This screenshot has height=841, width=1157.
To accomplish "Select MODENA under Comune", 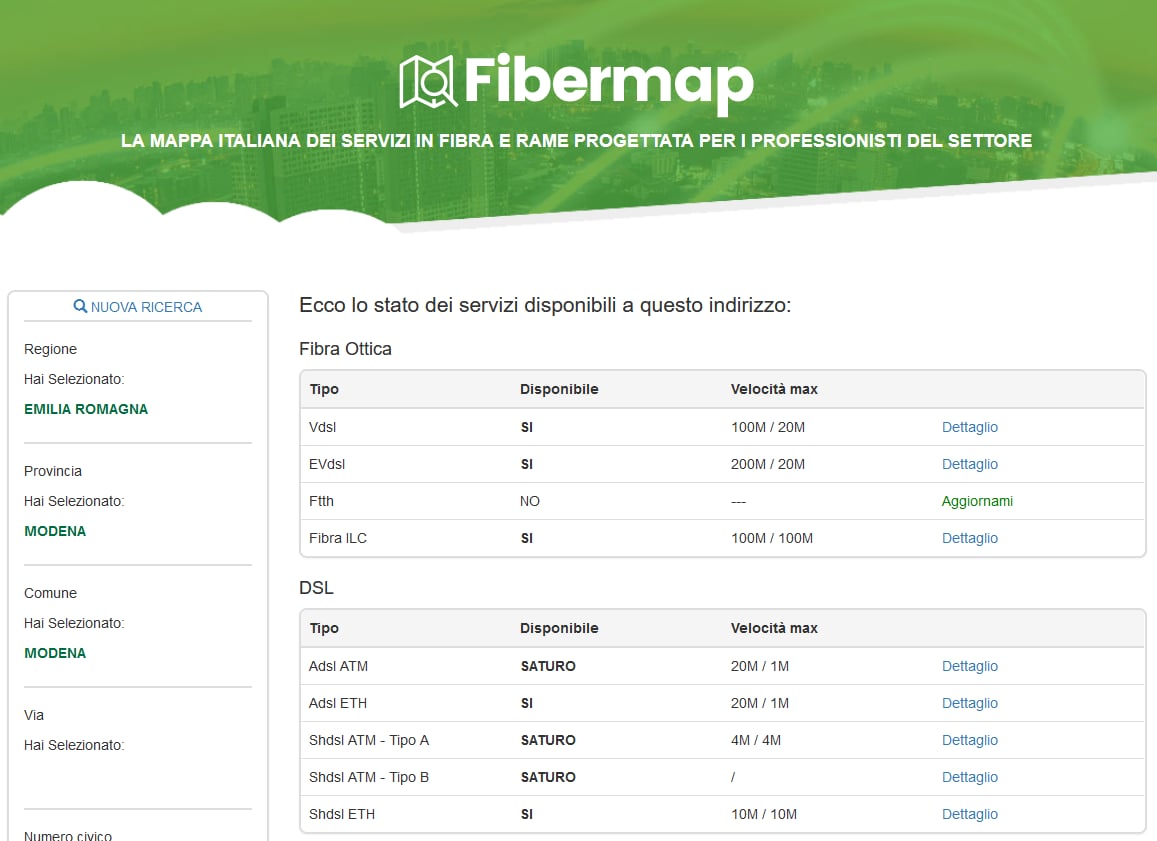I will [x=55, y=653].
